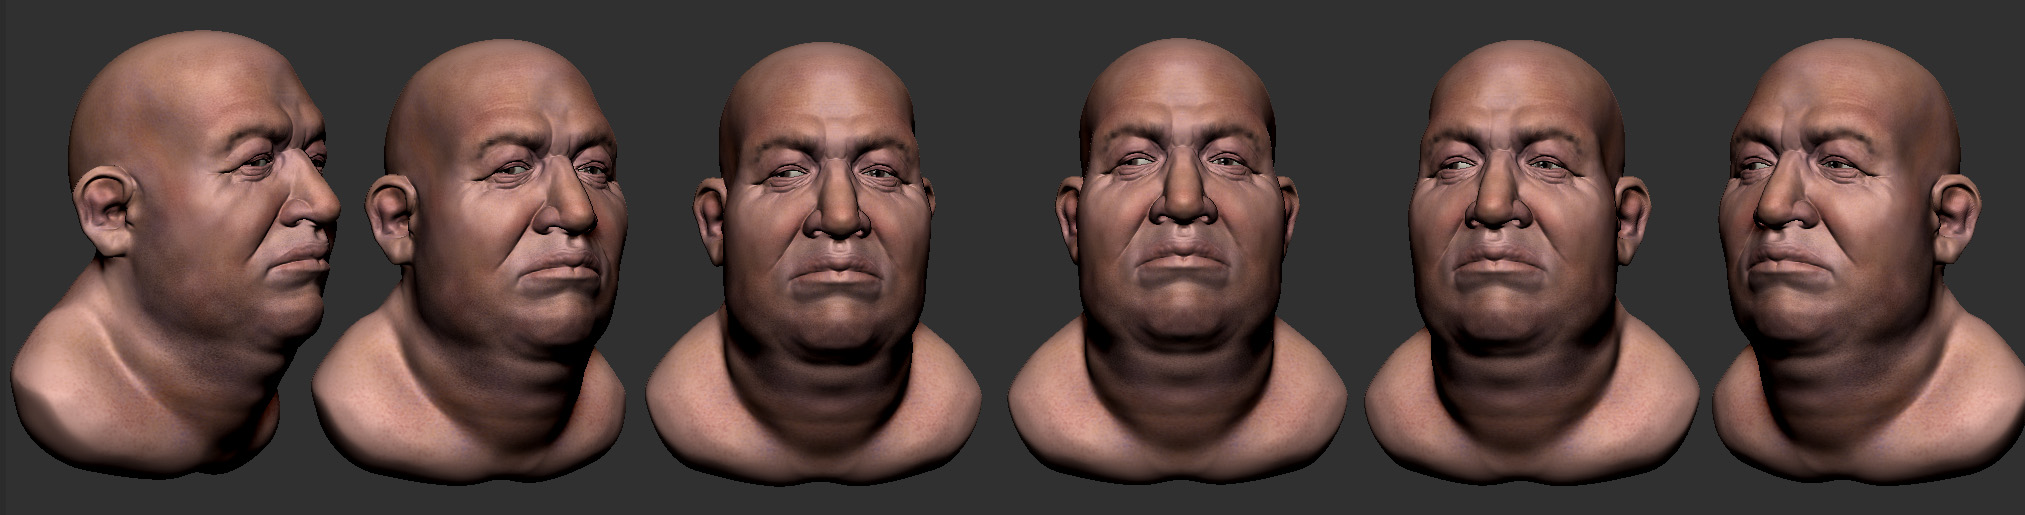
Task: Pick the head render turned slightly left
Action: coord(1530,264)
